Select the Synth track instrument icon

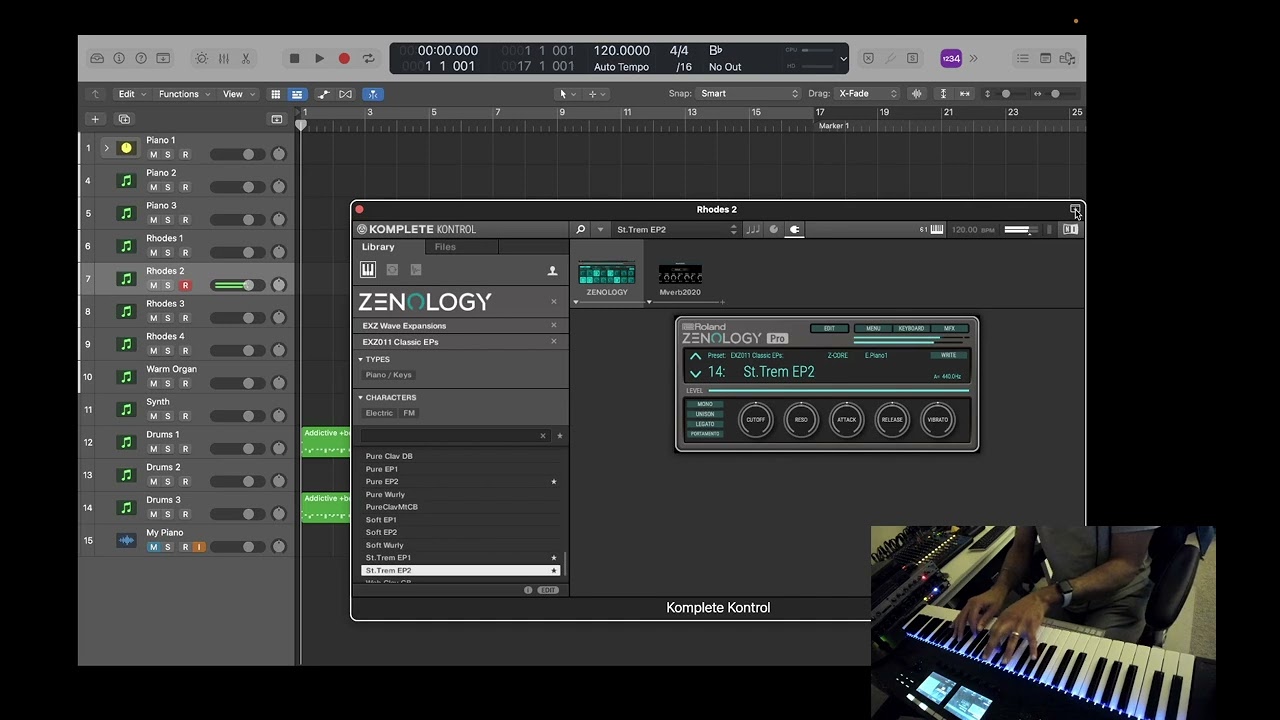[x=126, y=409]
